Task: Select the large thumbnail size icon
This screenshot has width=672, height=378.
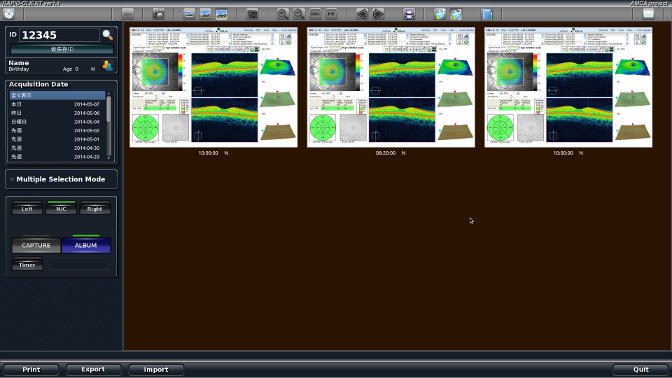Action: pos(222,14)
